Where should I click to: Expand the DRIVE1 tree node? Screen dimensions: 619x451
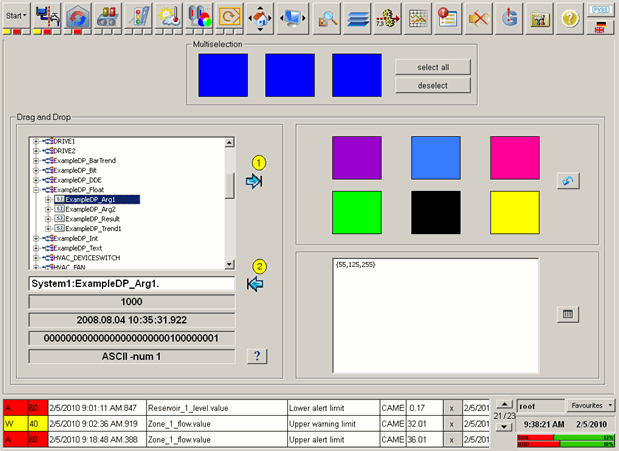36,141
